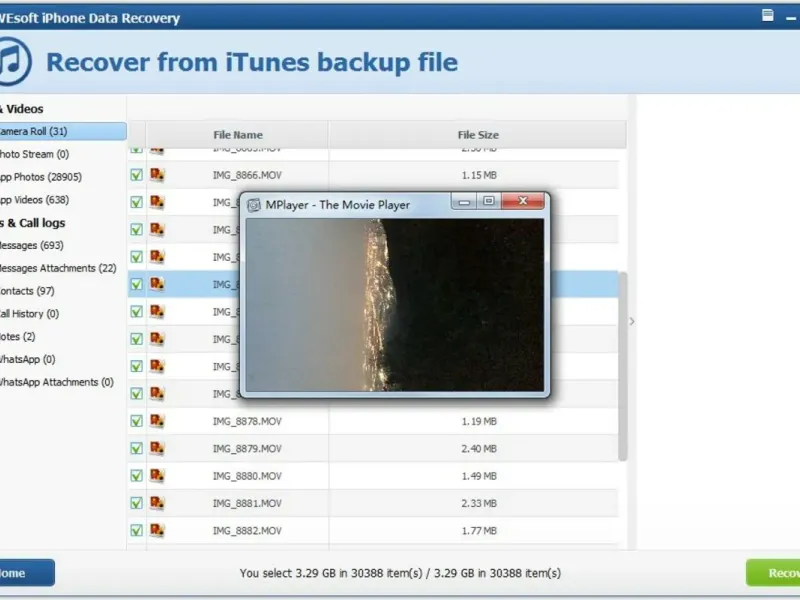This screenshot has height=600, width=800.
Task: Uncheck the IMG_8866.MOV checkbox
Action: point(136,175)
